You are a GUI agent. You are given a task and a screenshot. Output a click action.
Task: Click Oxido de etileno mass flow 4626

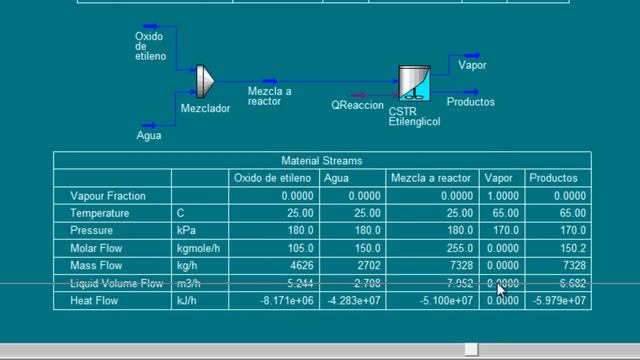click(302, 265)
